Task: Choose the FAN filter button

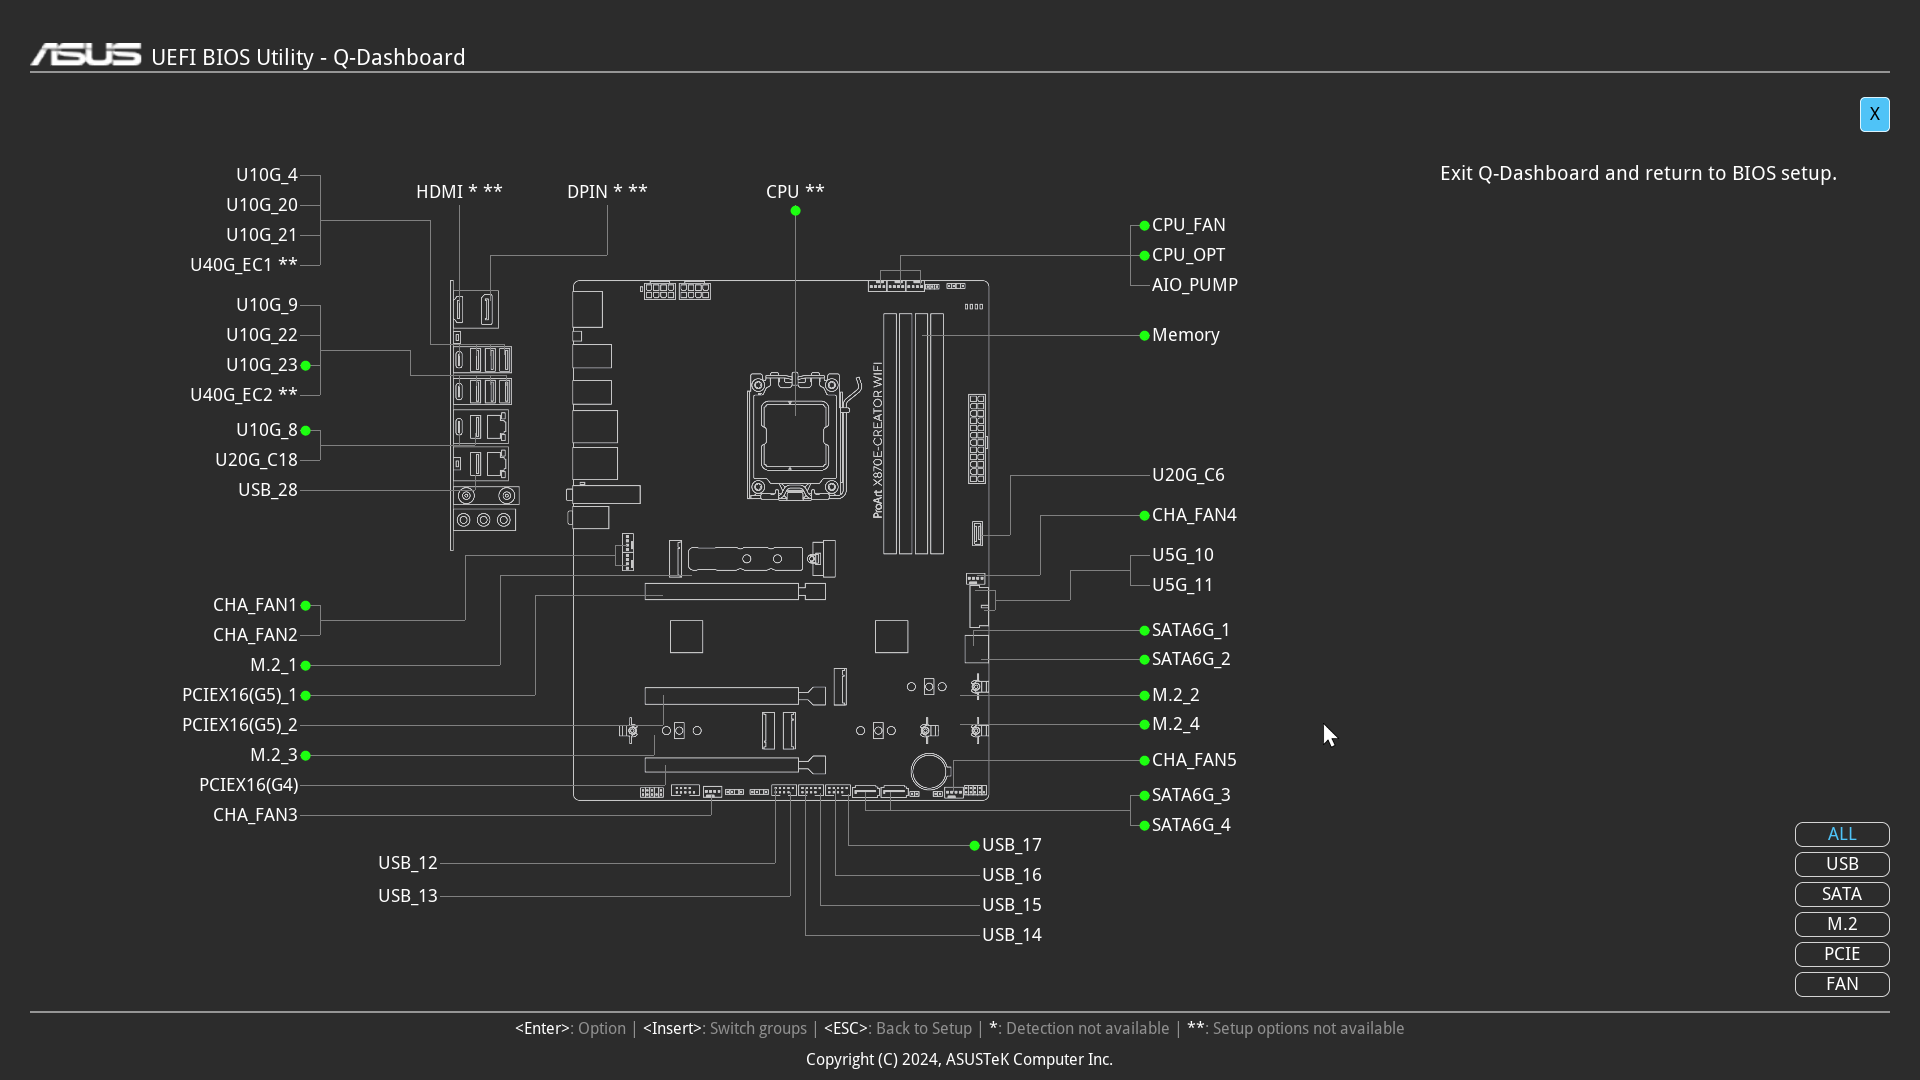Action: point(1841,984)
